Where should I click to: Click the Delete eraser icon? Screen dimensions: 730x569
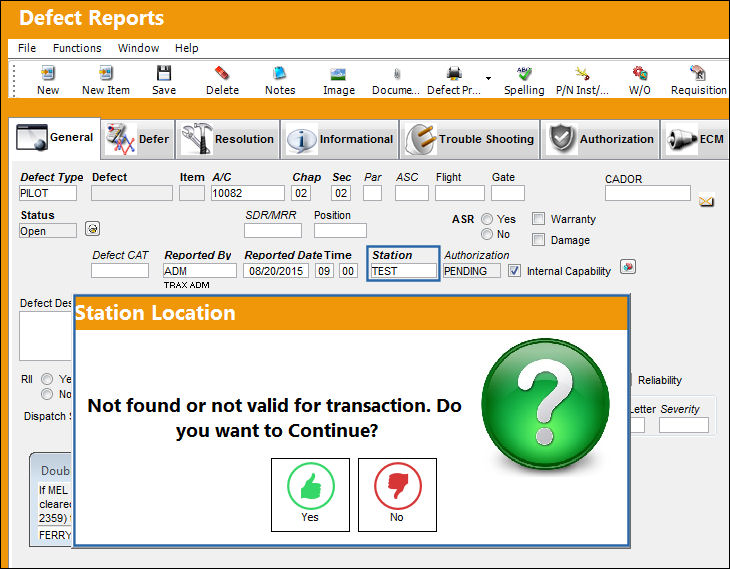(222, 73)
